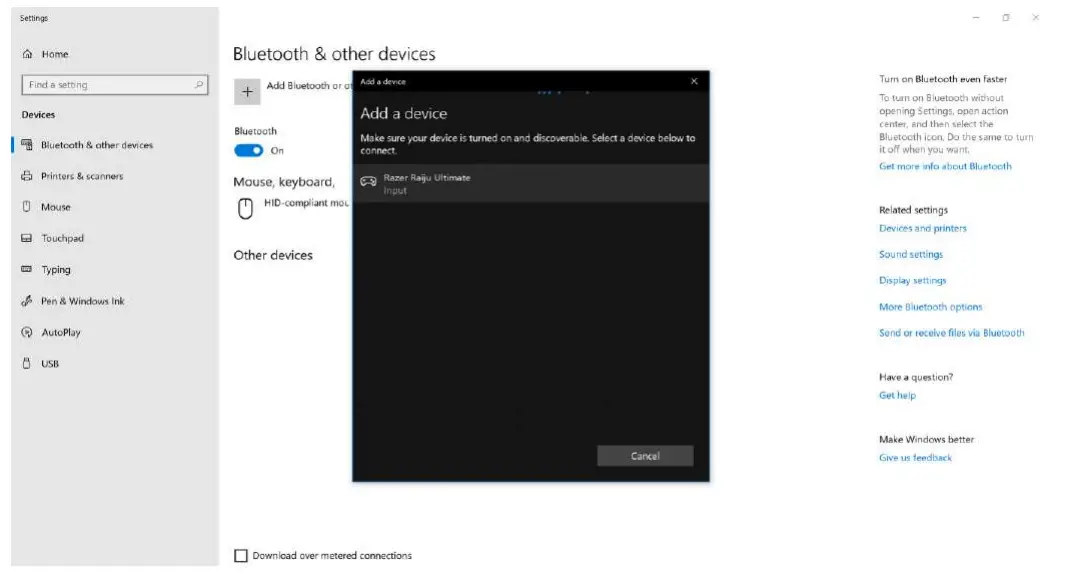
Task: Click the Add Bluetooth or other device label
Action: click(x=309, y=86)
